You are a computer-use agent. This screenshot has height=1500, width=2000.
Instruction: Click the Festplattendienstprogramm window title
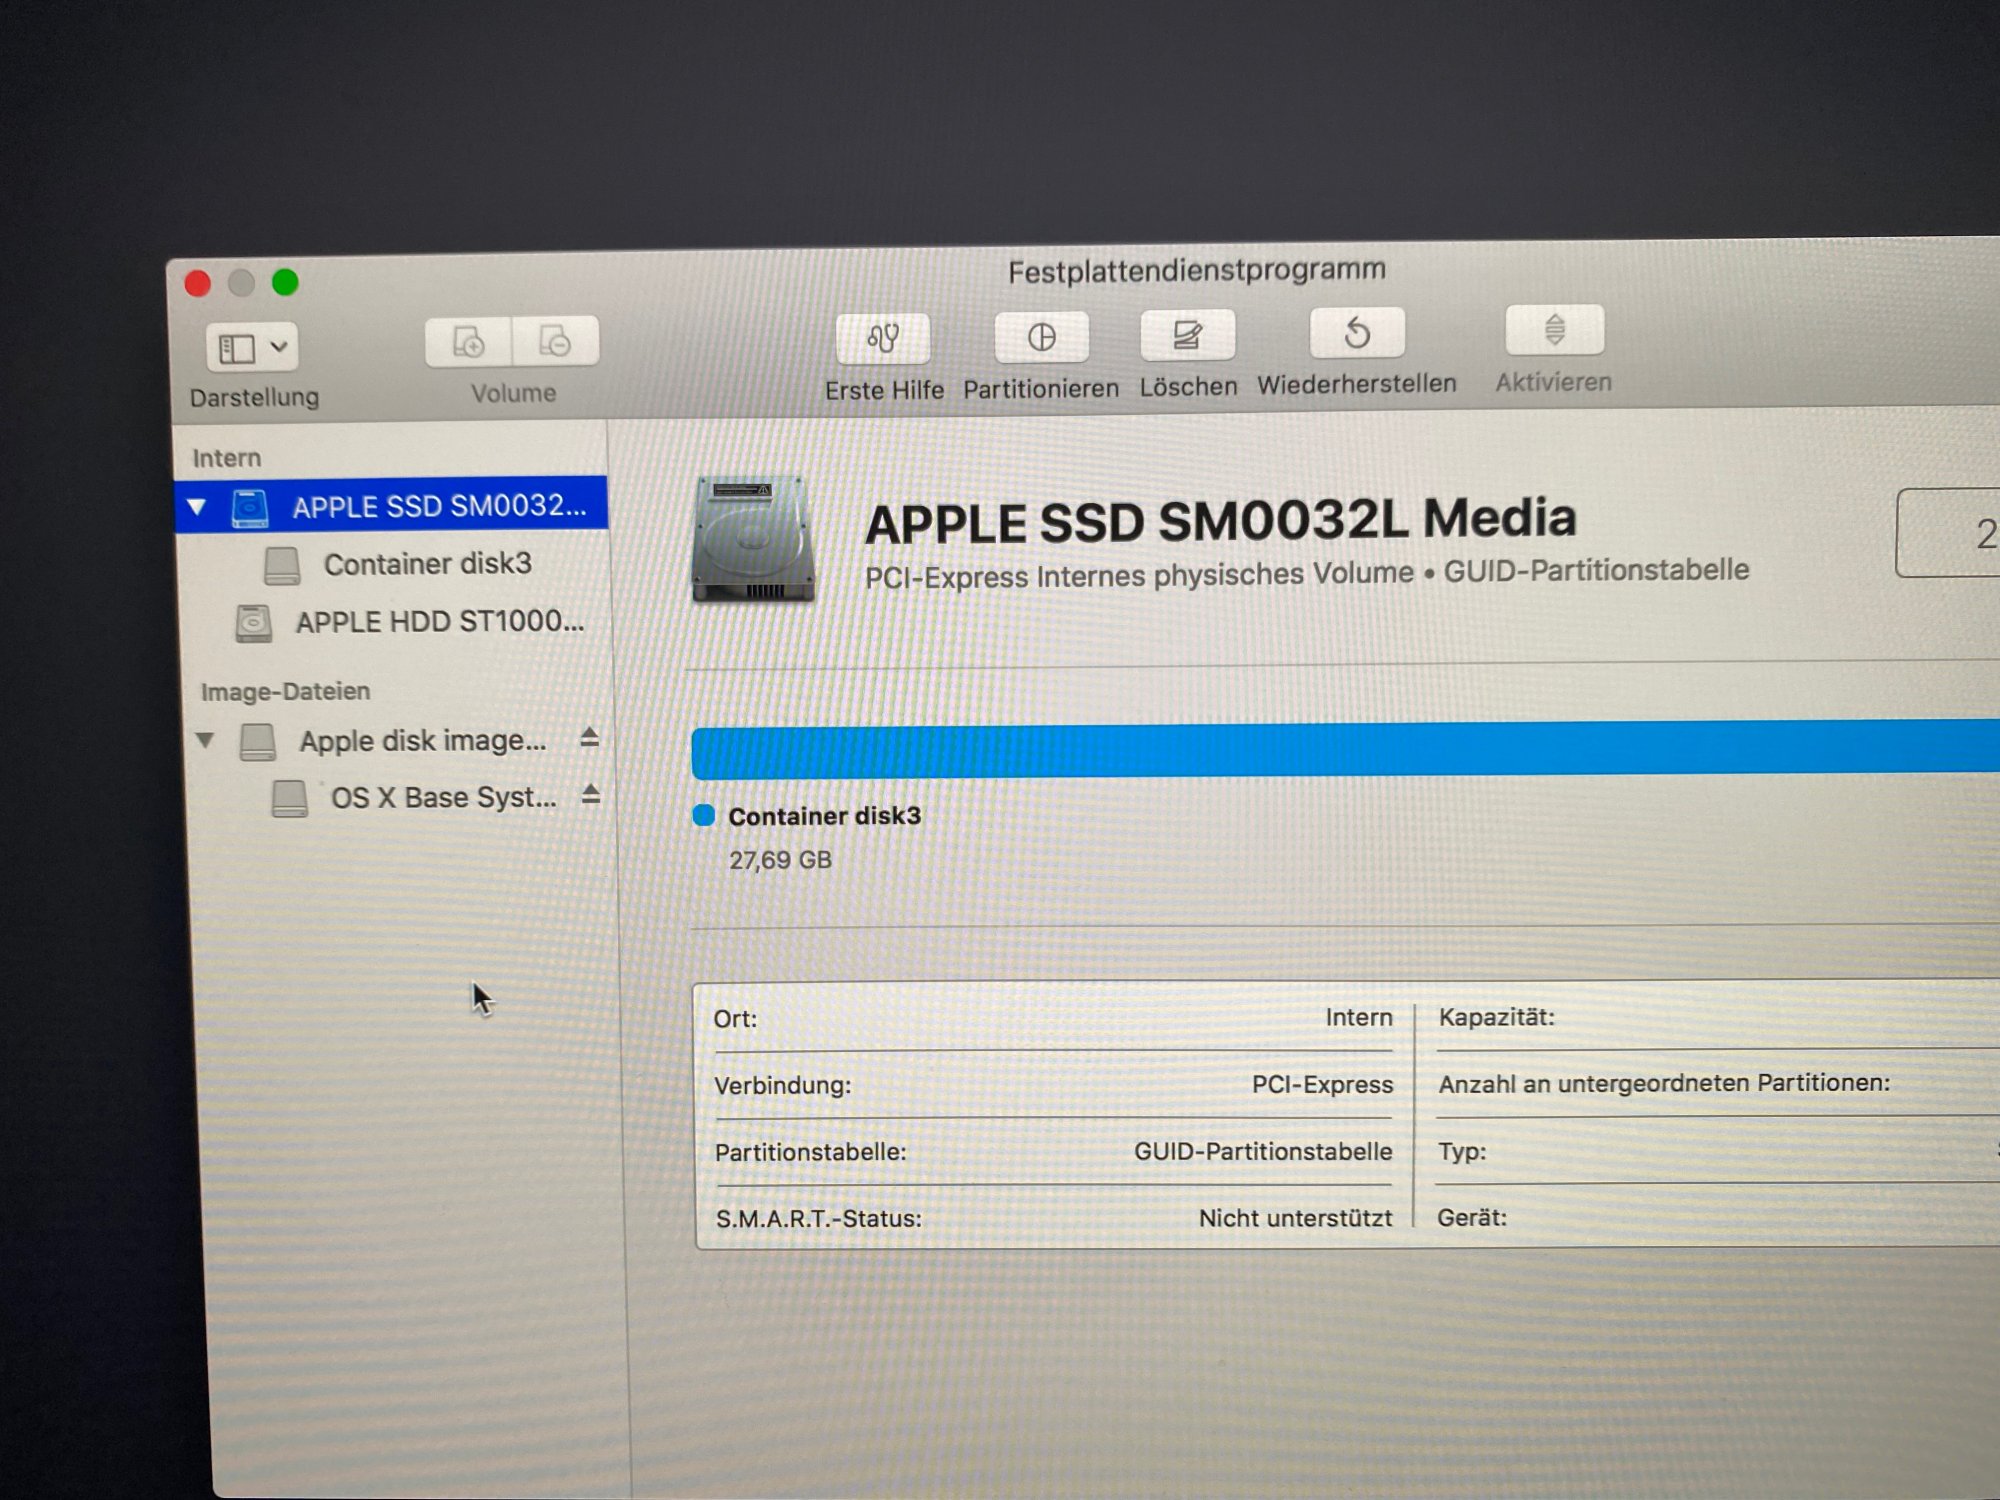point(1196,271)
